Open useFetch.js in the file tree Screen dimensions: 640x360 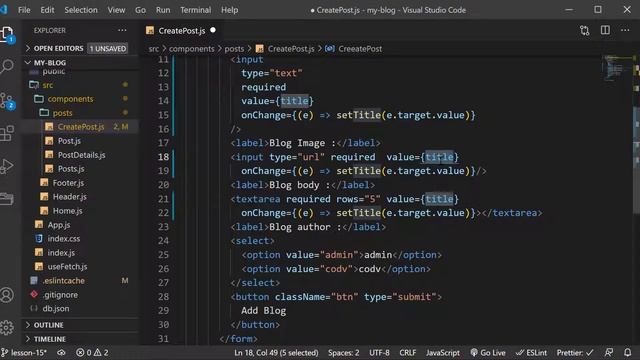click(x=67, y=267)
